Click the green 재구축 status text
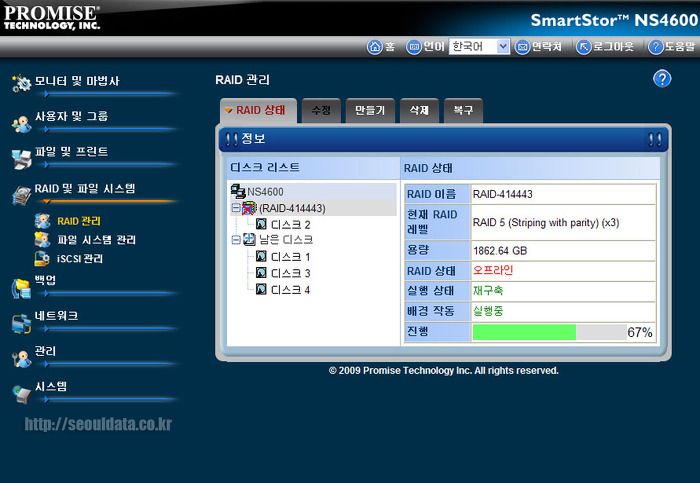The height and width of the screenshot is (483, 700). point(488,291)
